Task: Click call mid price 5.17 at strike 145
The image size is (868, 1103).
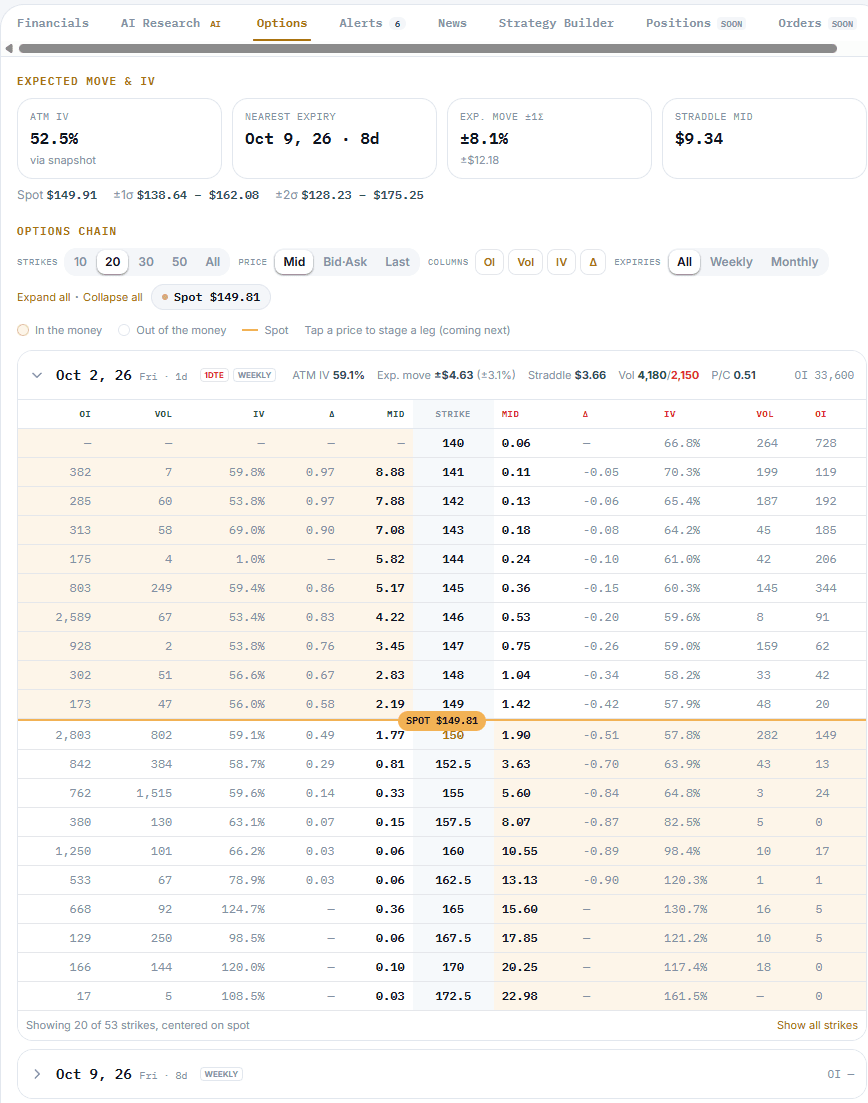Action: pyautogui.click(x=390, y=588)
